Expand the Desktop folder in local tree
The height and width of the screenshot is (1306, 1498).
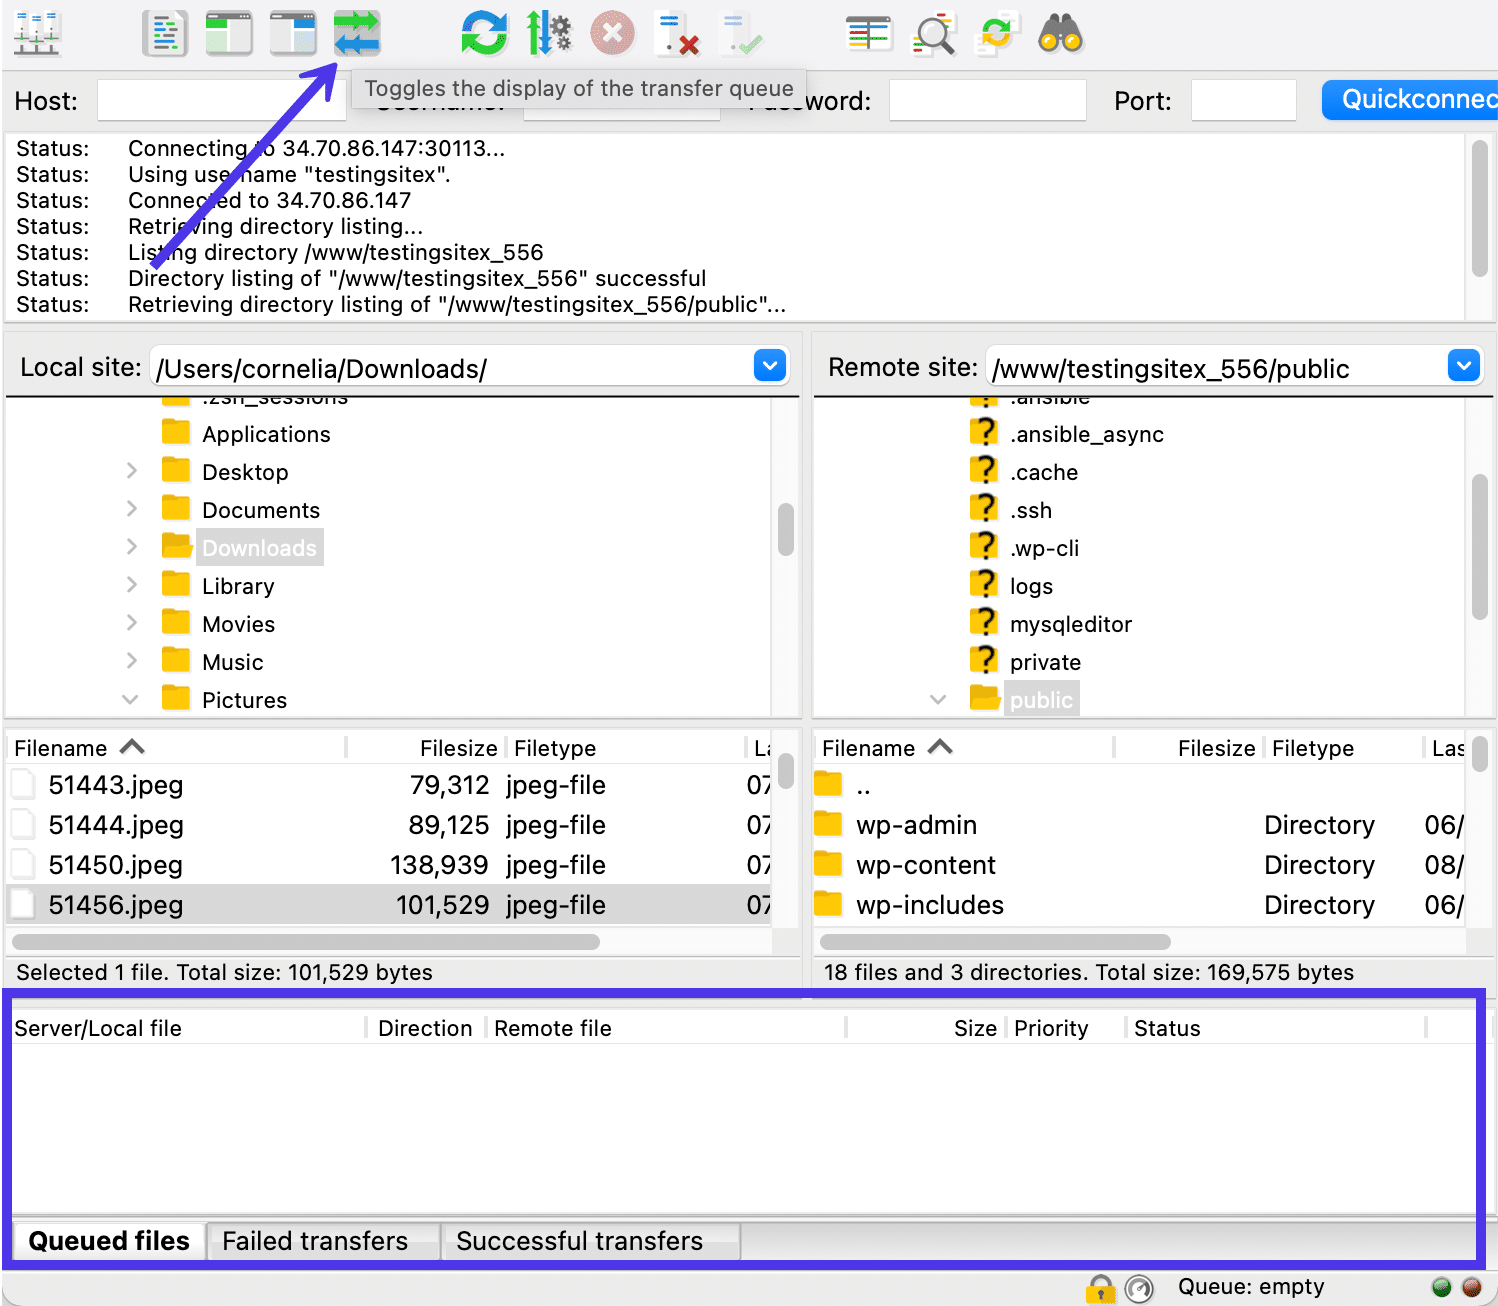pos(132,471)
